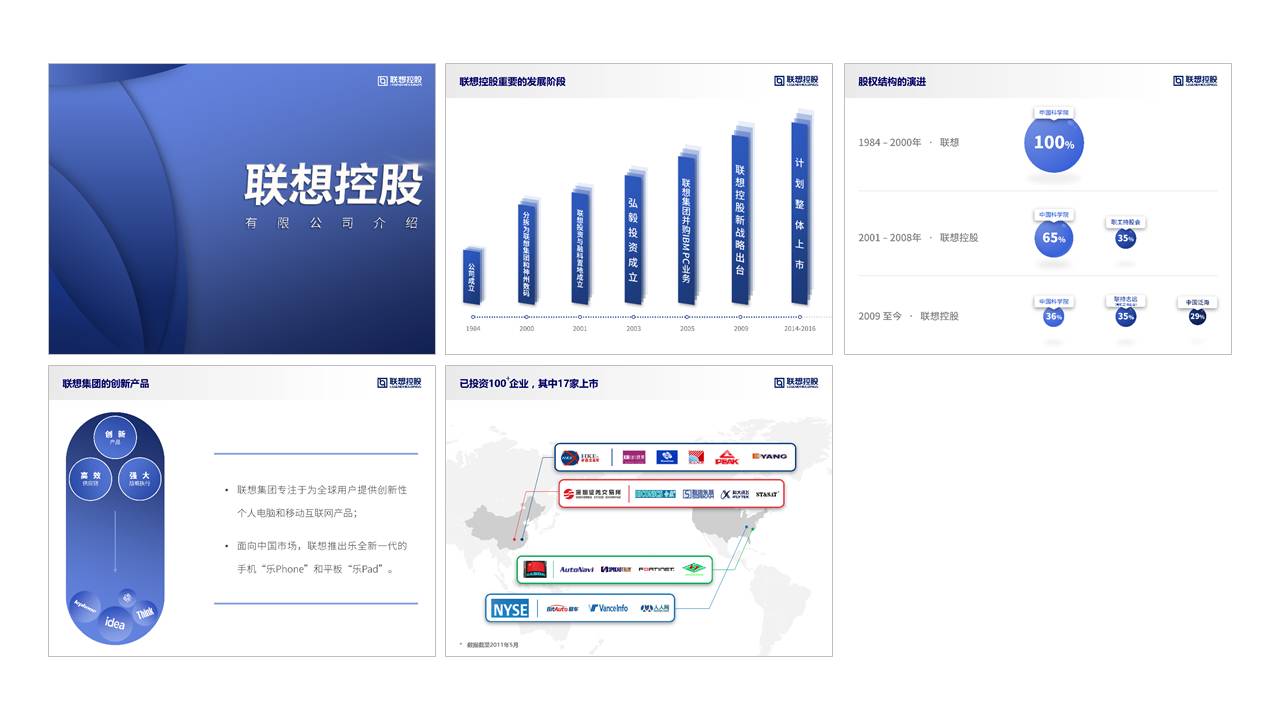Click the 创新 circle at the capsule top
This screenshot has height=720, width=1280.
(115, 437)
